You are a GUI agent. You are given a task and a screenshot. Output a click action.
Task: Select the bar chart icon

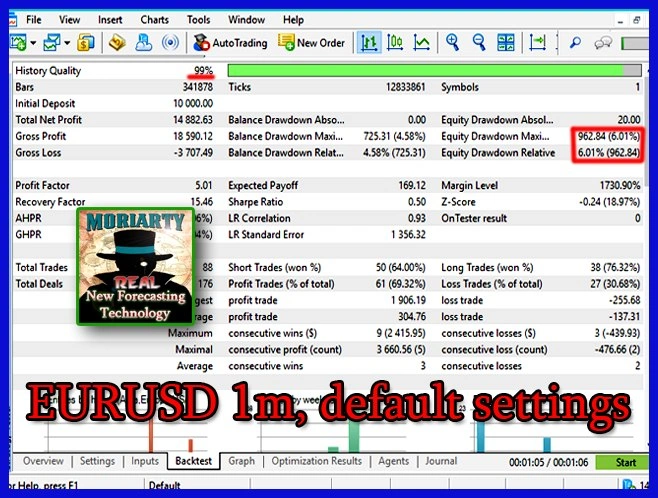pyautogui.click(x=370, y=43)
